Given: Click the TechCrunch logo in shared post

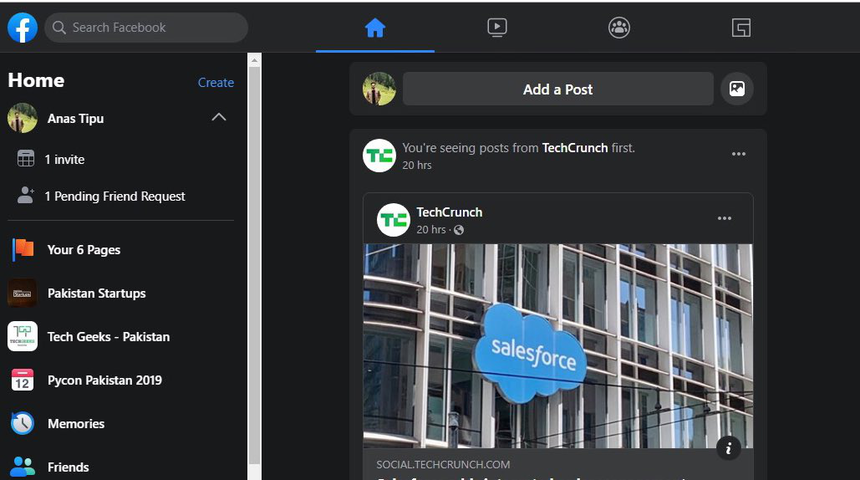Looking at the screenshot, I should [393, 220].
